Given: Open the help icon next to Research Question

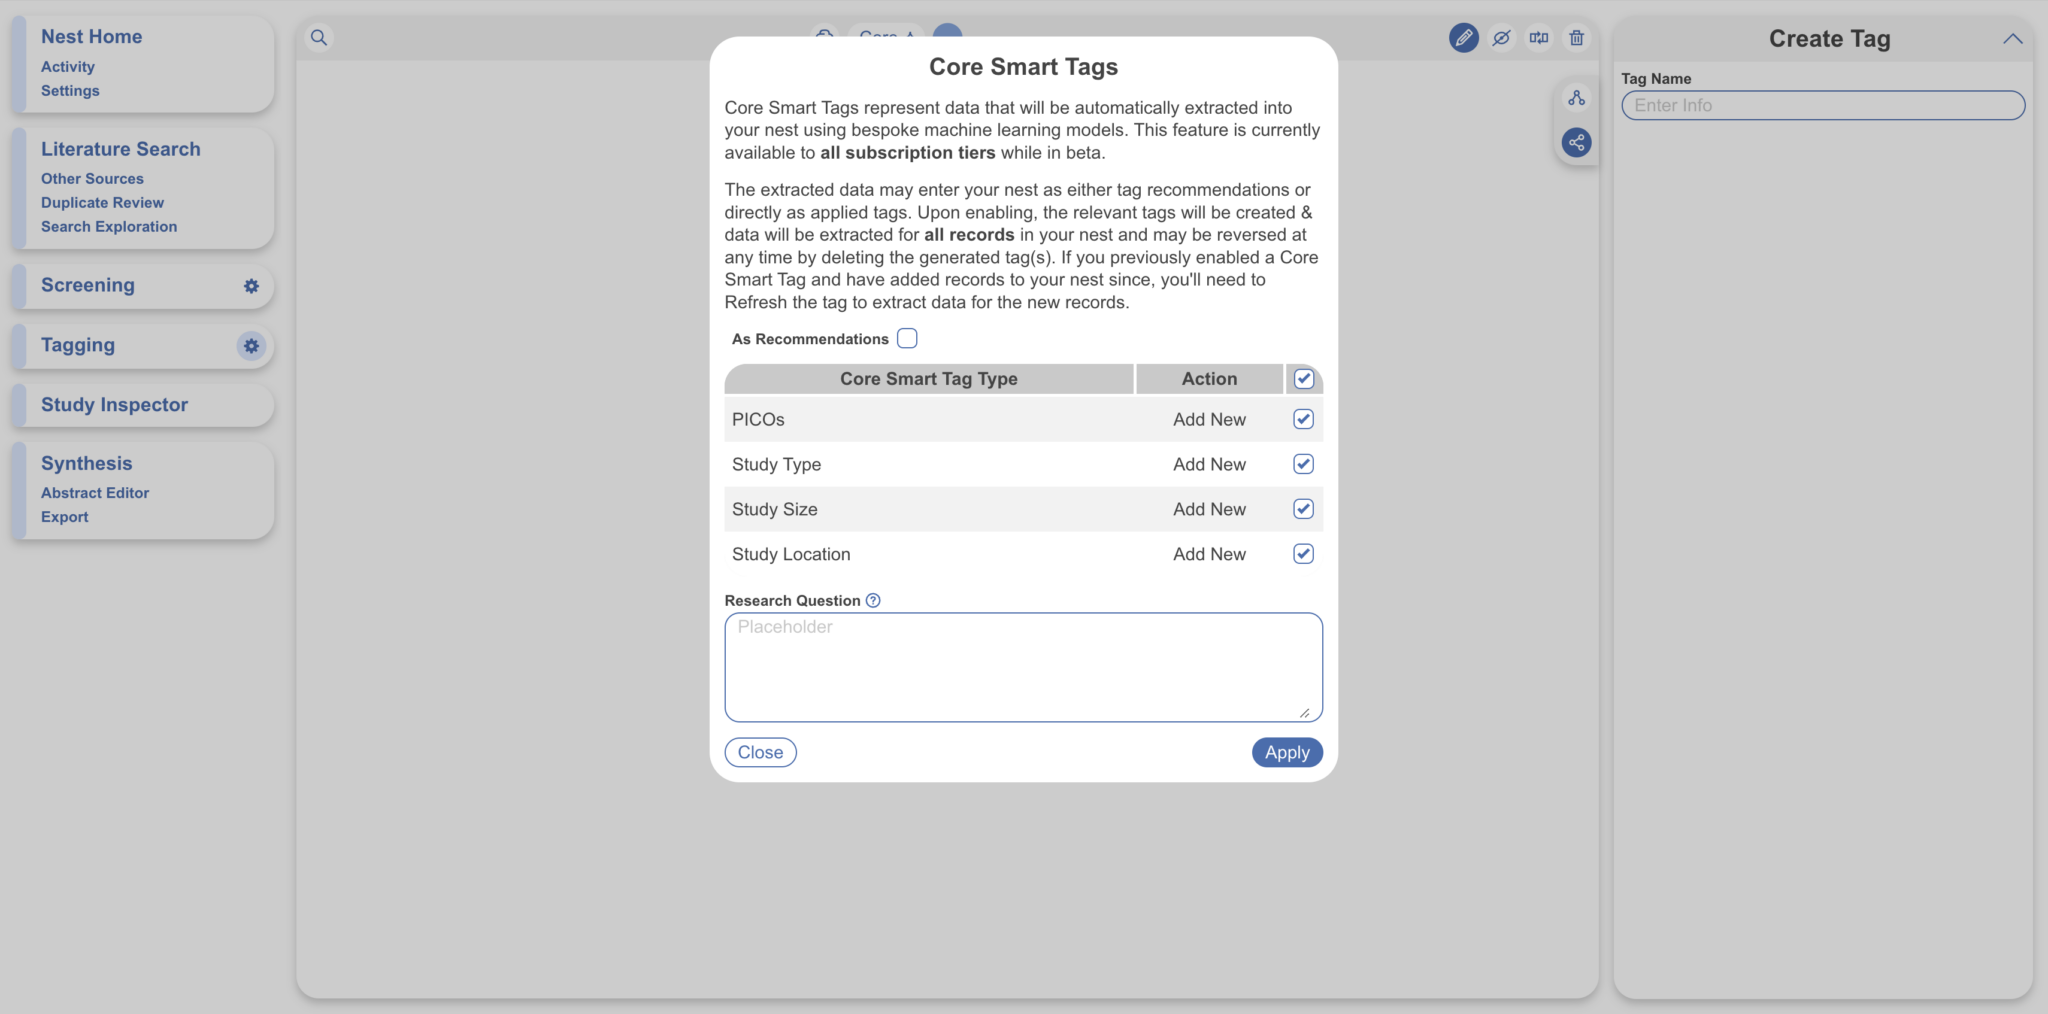Looking at the screenshot, I should click(872, 600).
